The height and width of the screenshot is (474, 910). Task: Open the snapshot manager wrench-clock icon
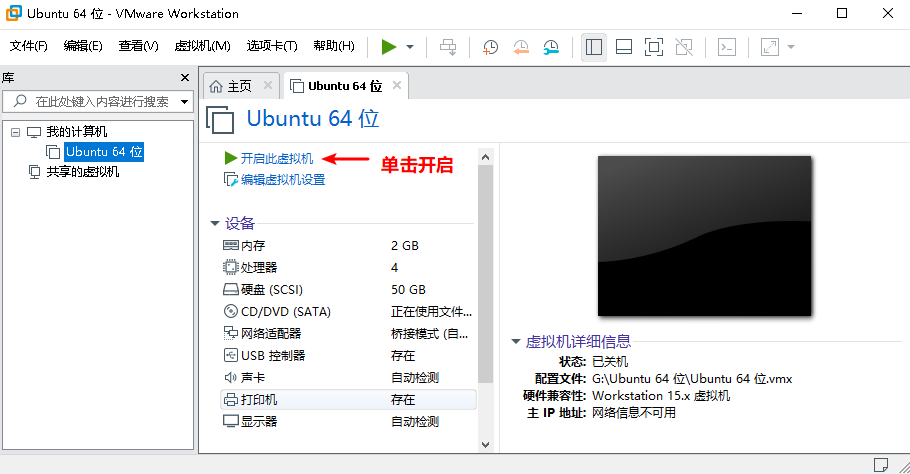pos(551,47)
